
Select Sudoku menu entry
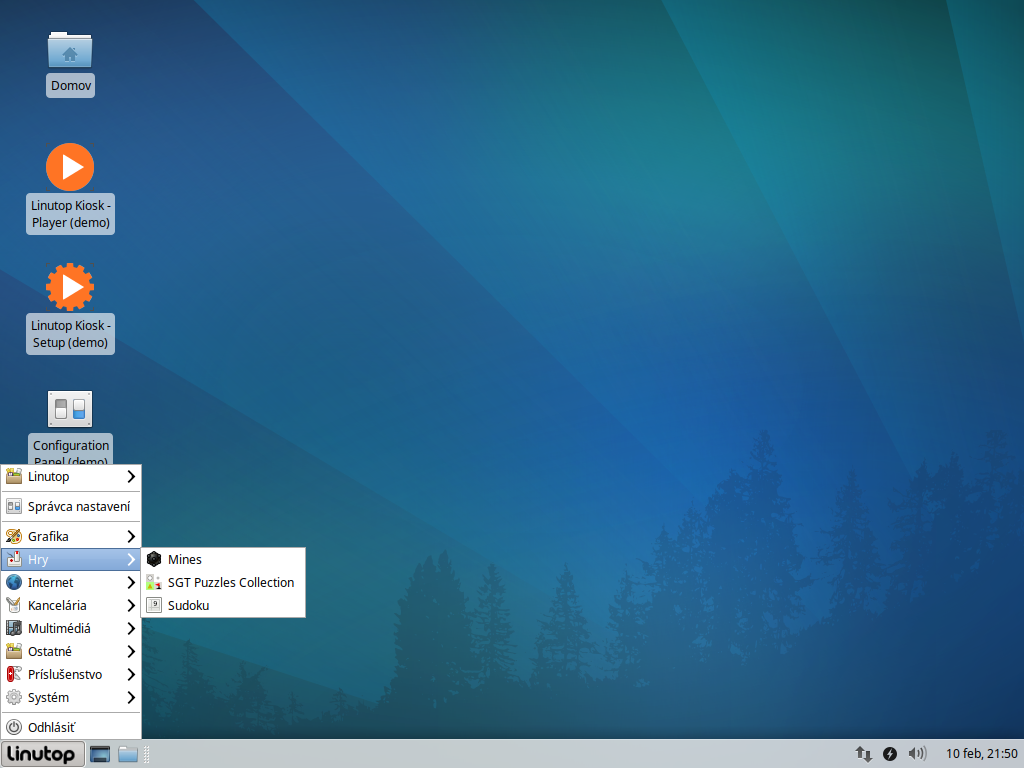223,605
